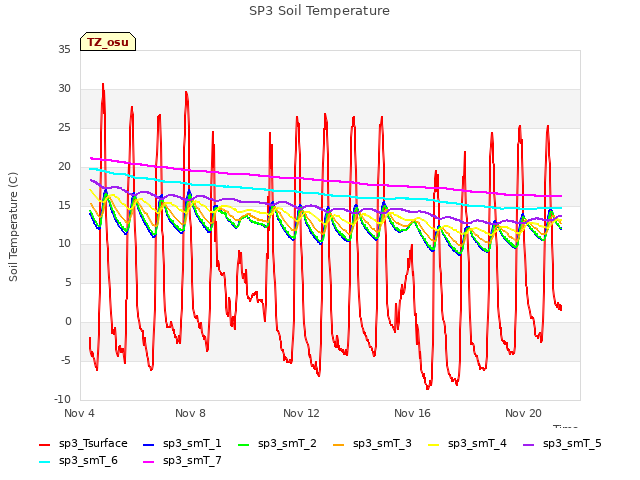
Task: Click the red sp3_Tsurface legend swatch
Action: [x=44, y=444]
